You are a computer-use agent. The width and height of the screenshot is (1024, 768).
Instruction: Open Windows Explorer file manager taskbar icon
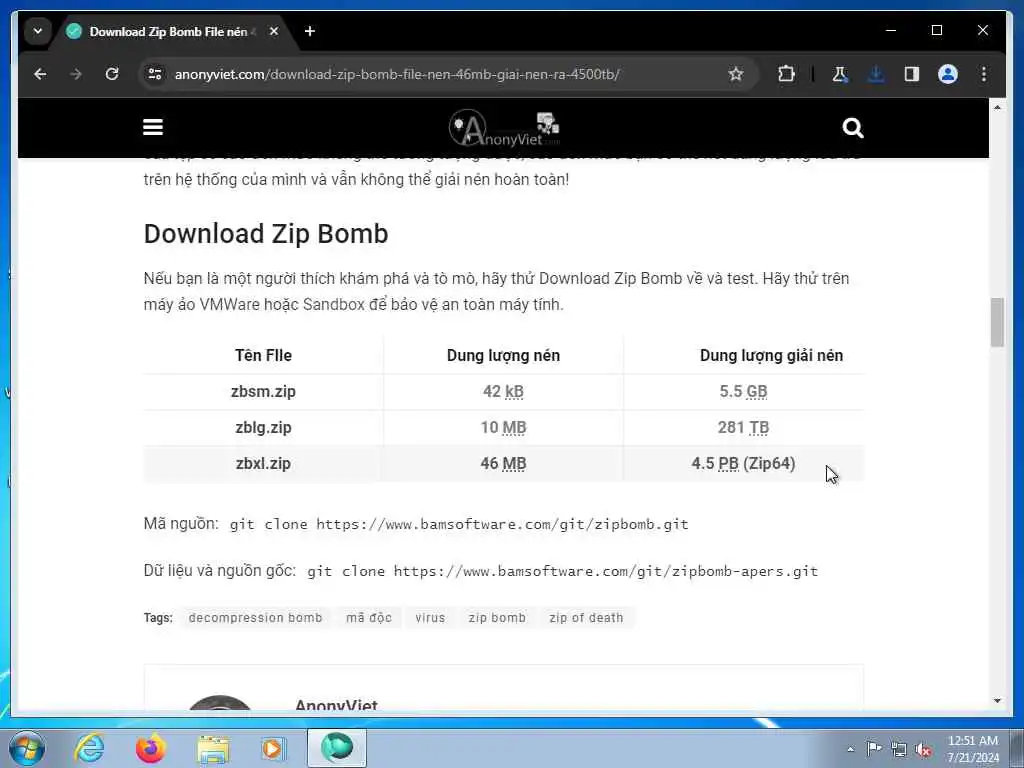[213, 748]
